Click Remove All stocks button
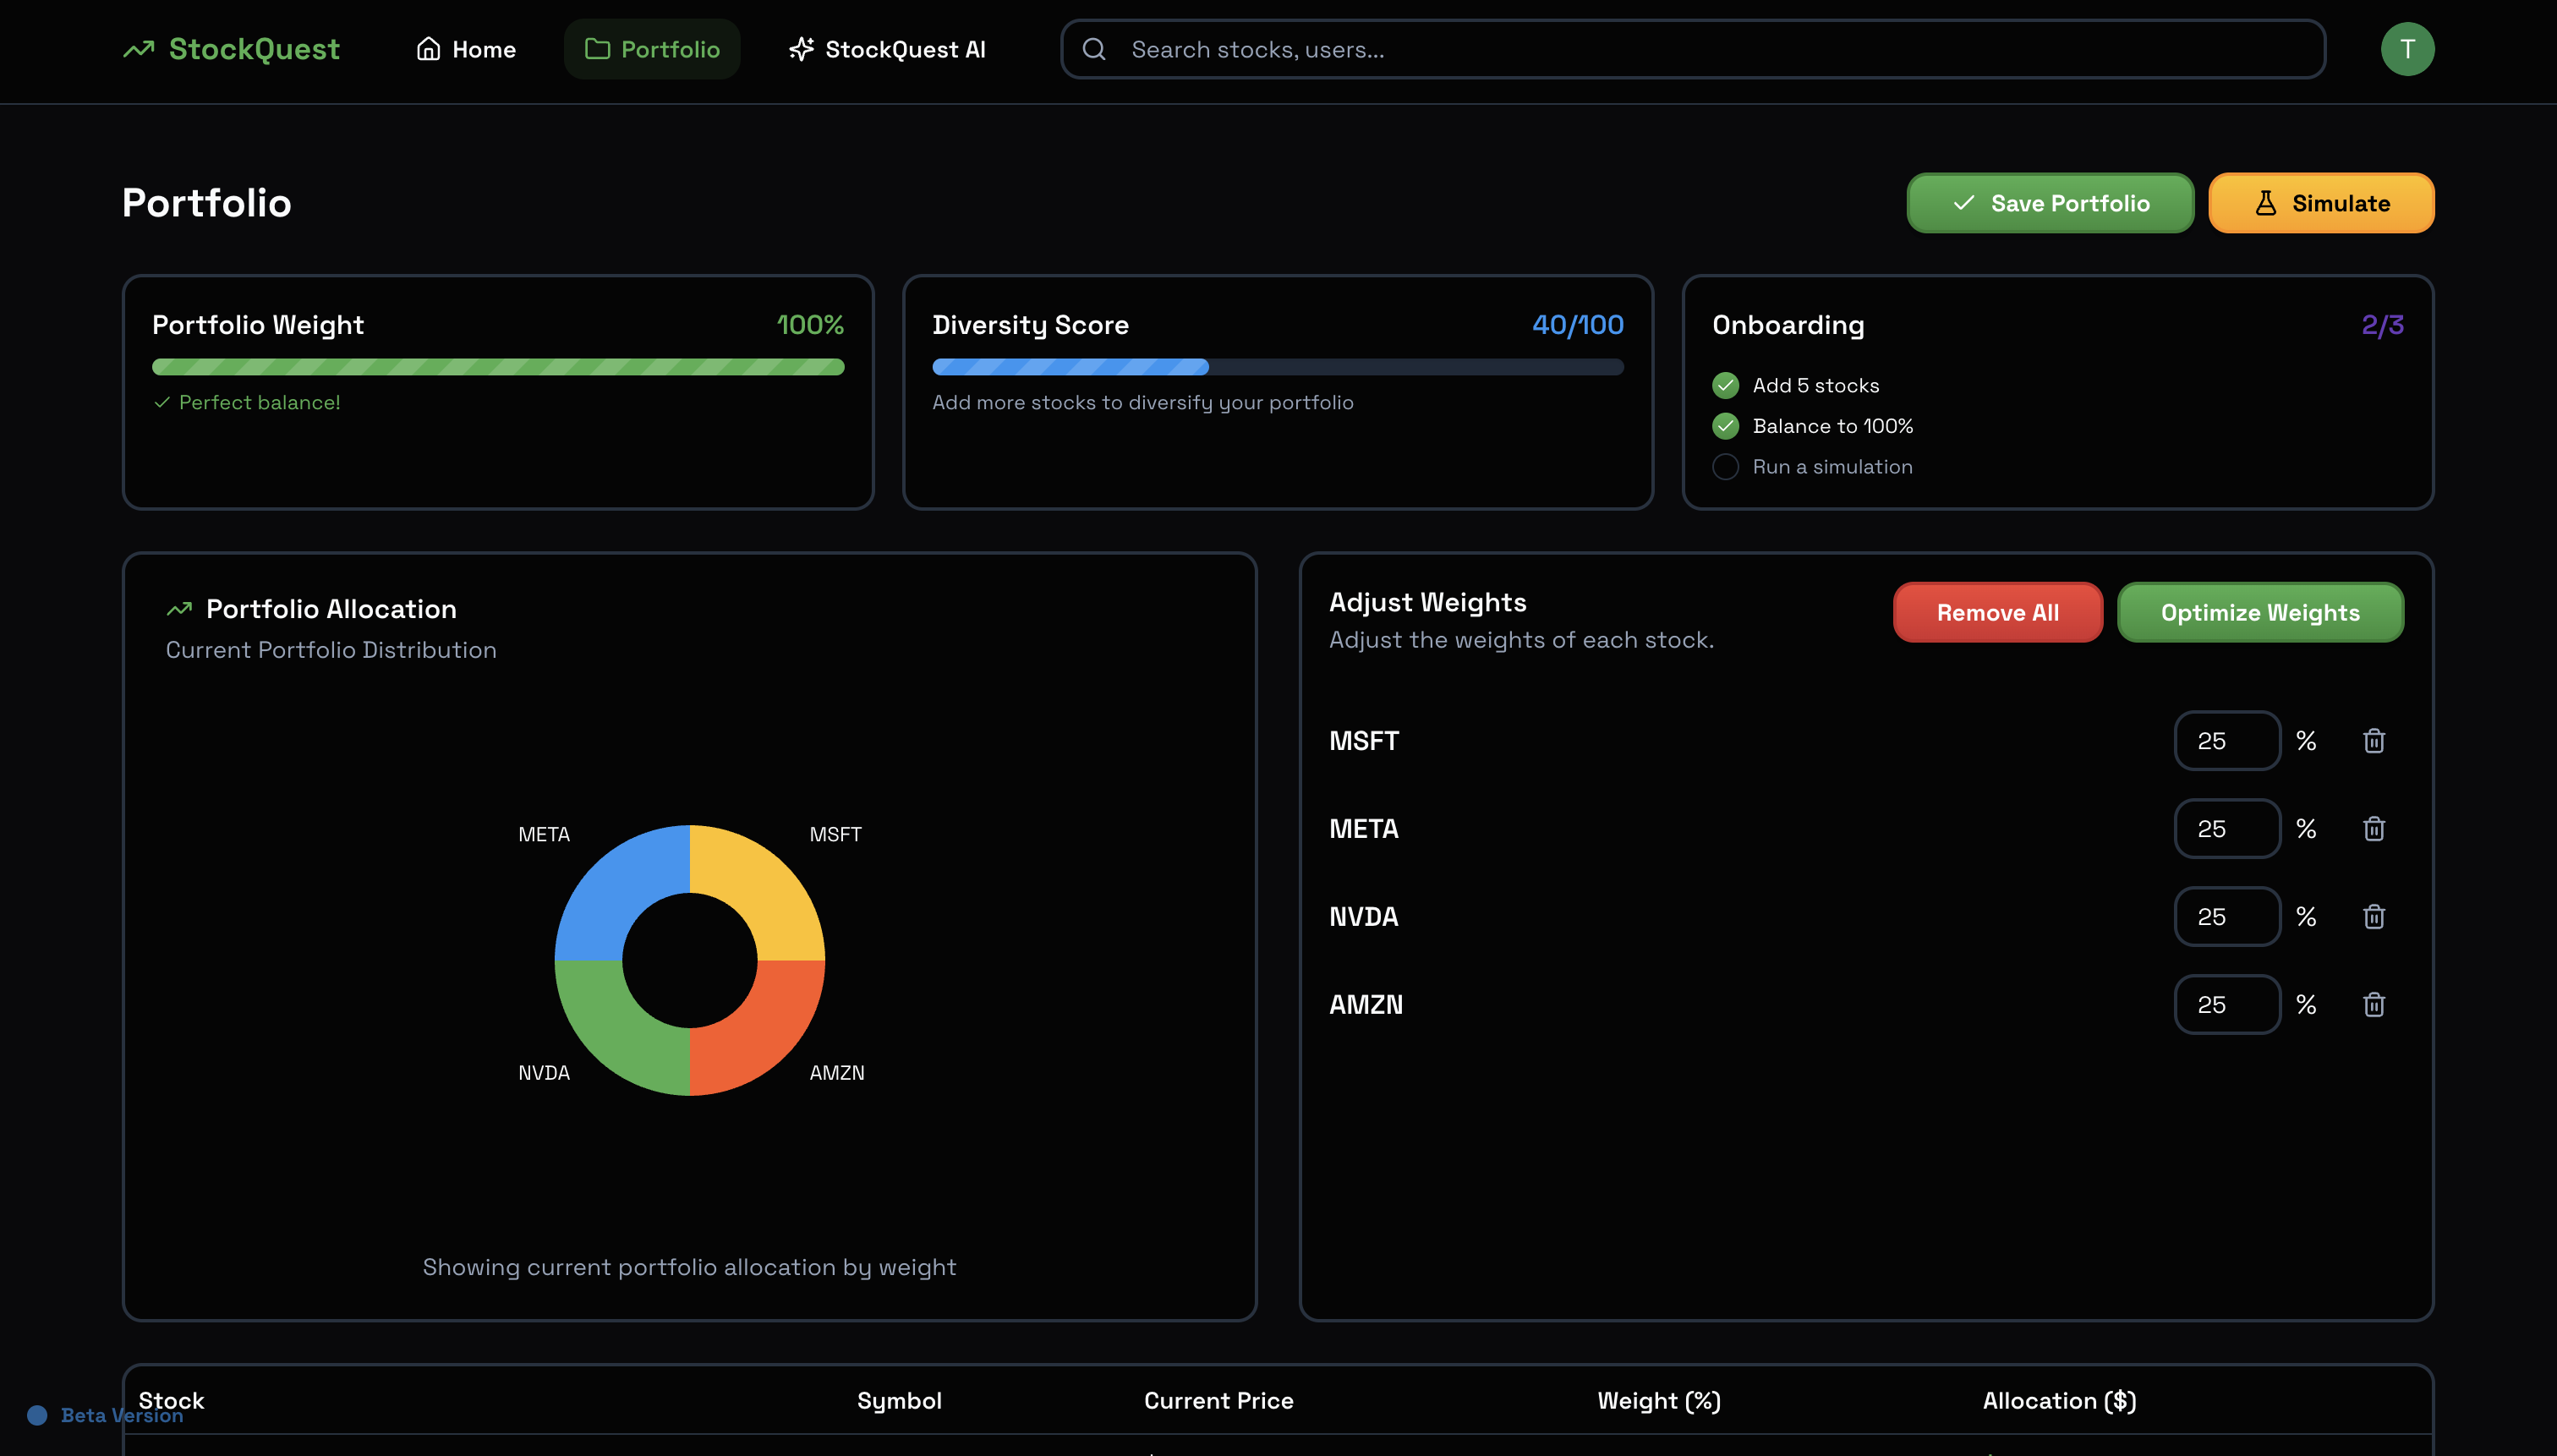This screenshot has width=2557, height=1456. [x=1997, y=612]
